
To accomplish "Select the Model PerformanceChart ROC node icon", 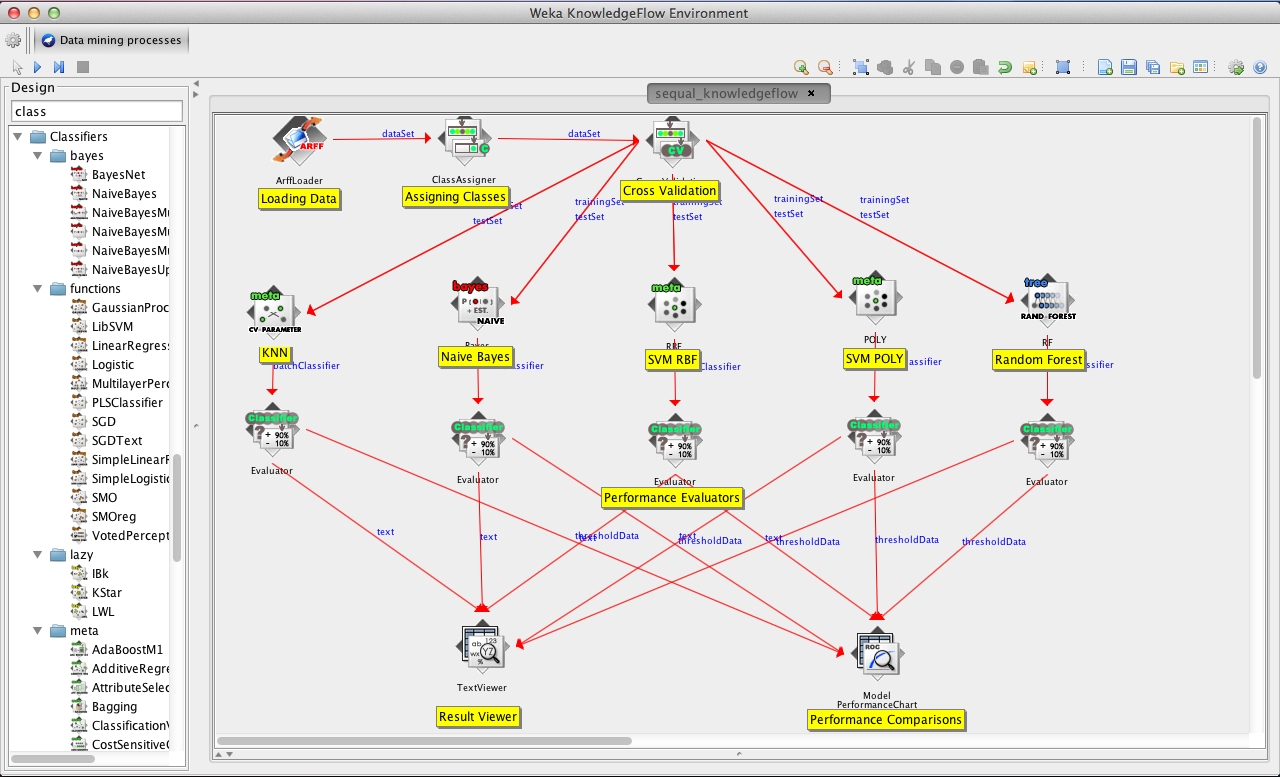I will point(878,655).
